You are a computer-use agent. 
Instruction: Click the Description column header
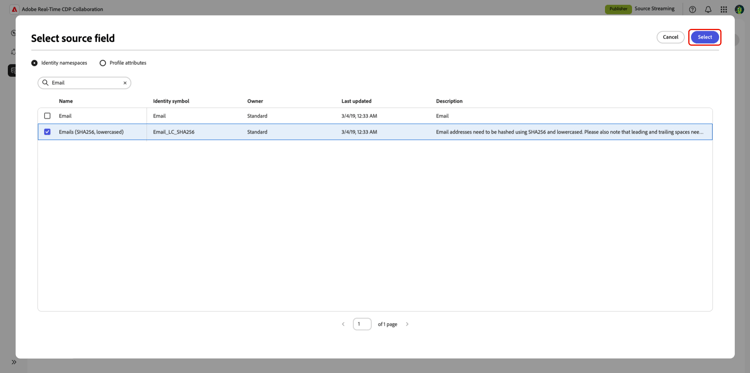tap(449, 101)
